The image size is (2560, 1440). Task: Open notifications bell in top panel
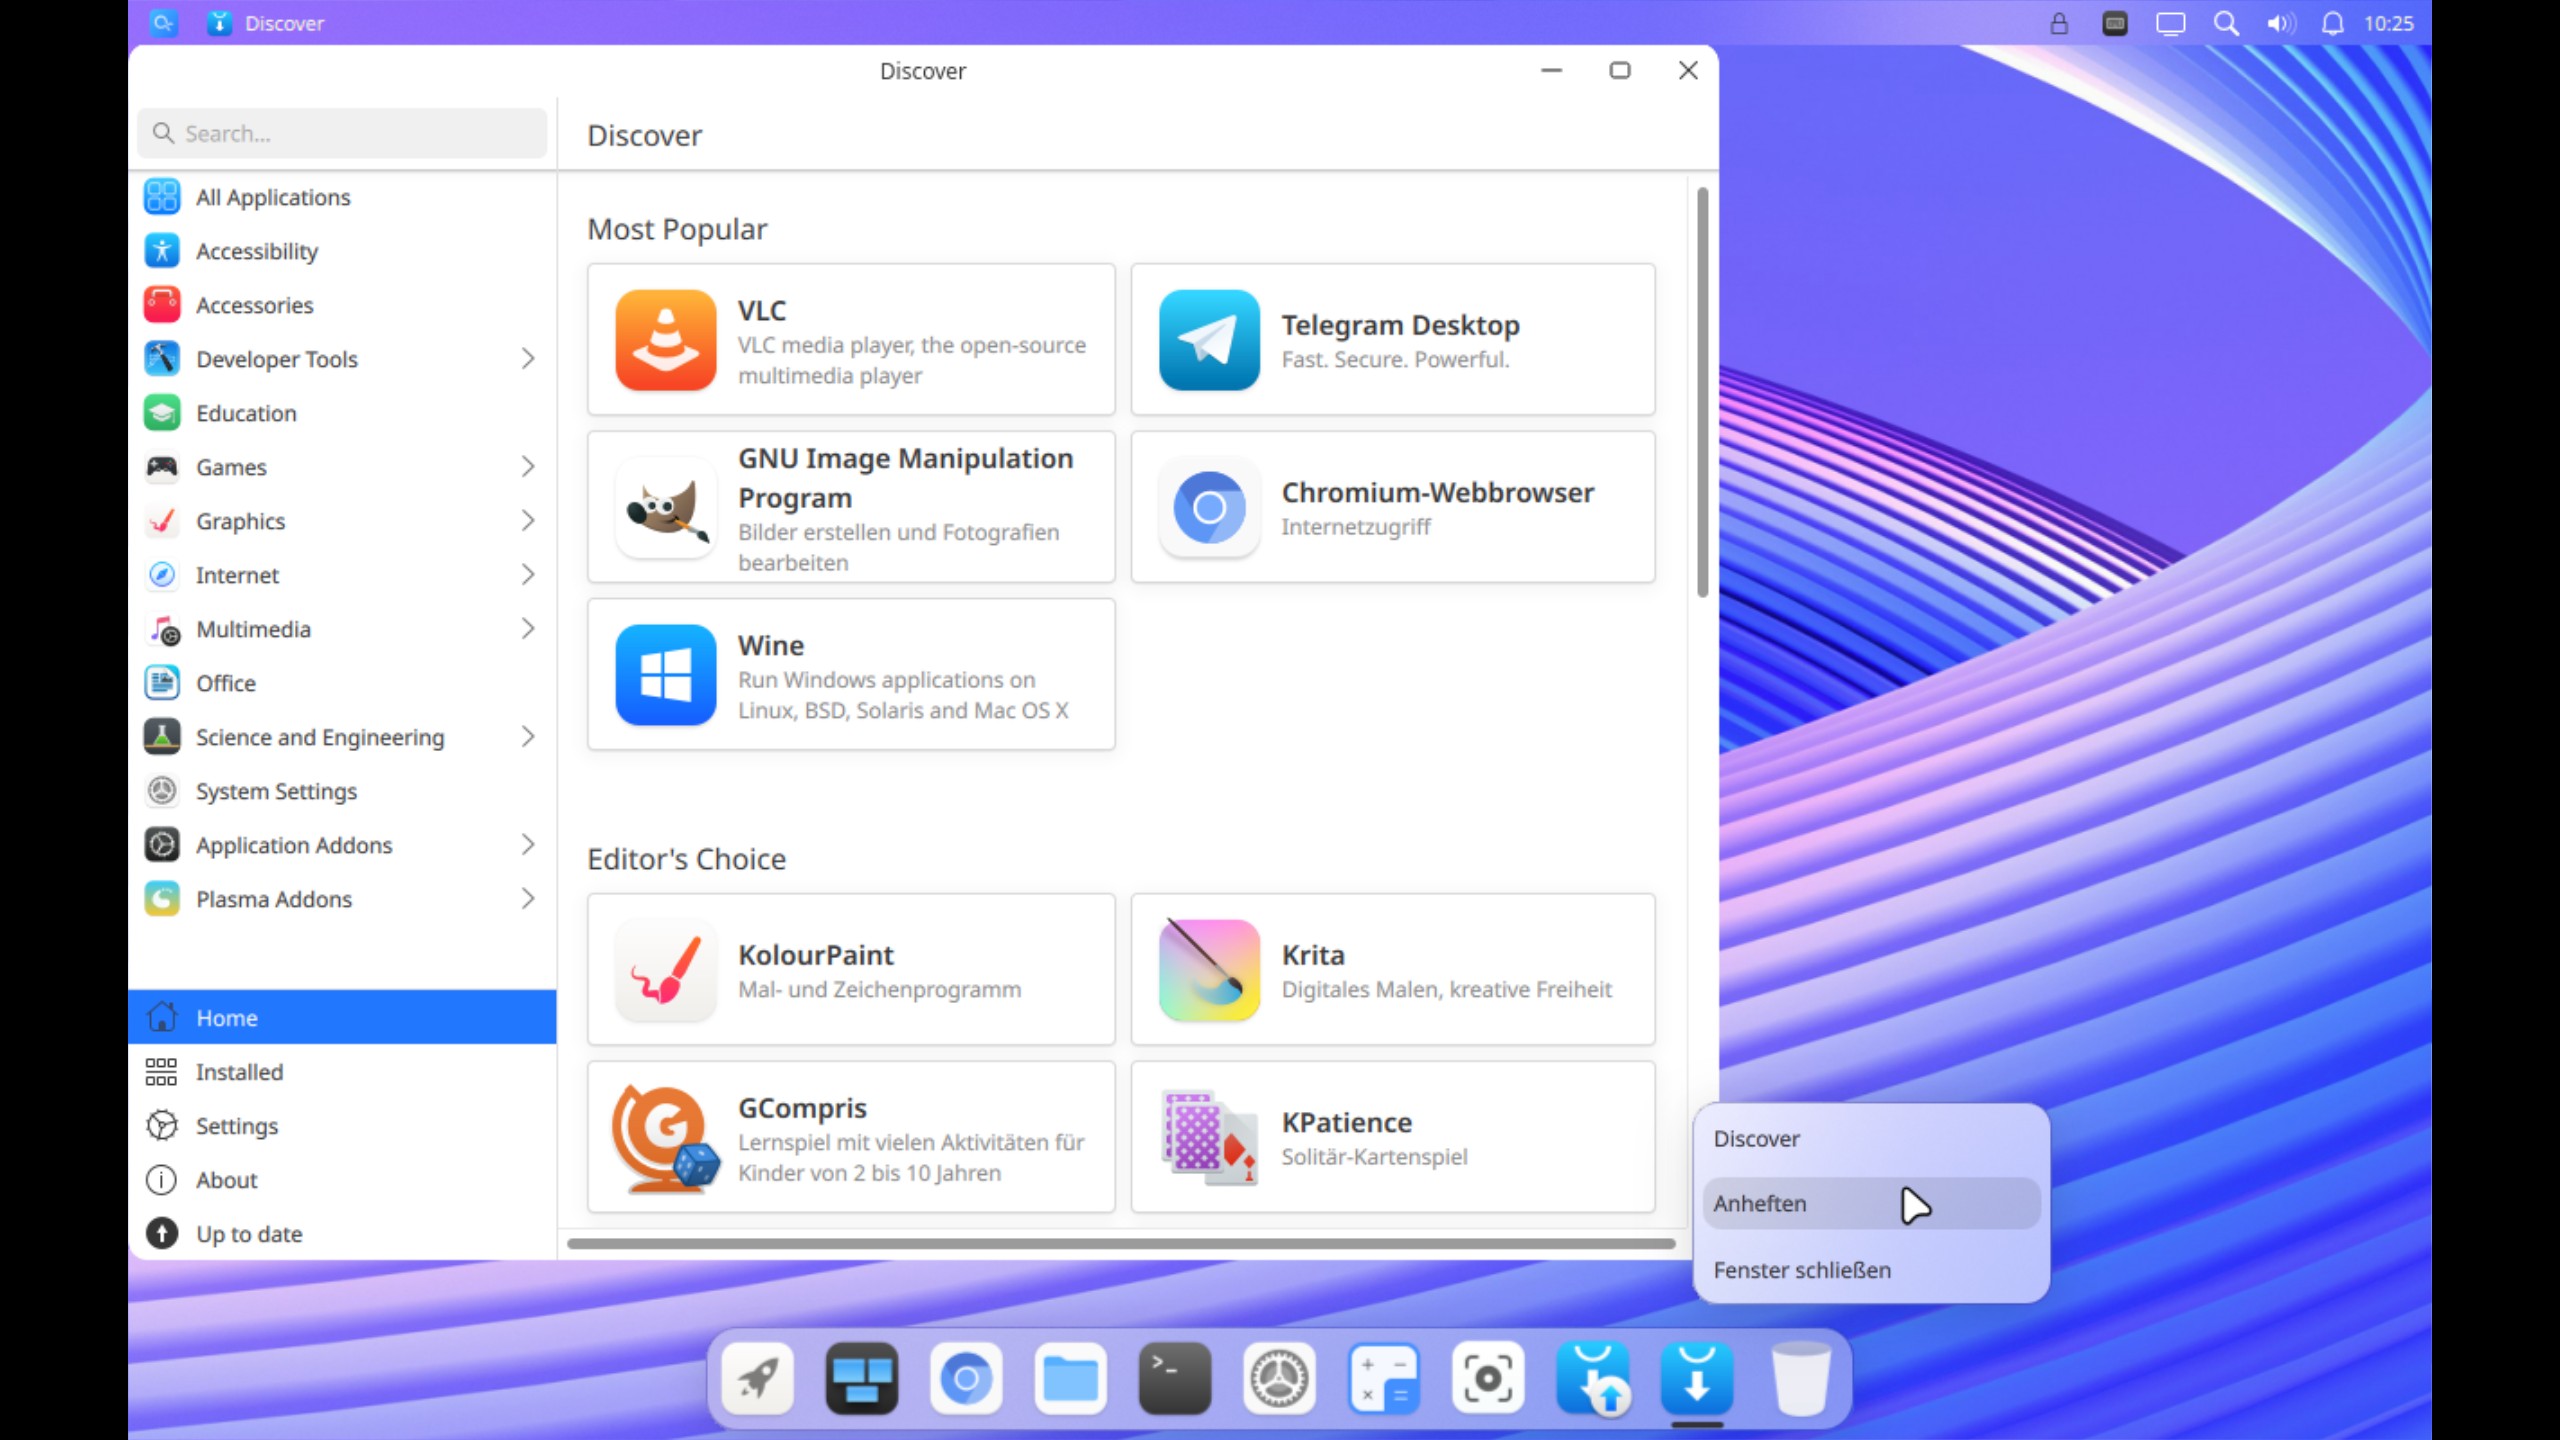click(x=2332, y=23)
